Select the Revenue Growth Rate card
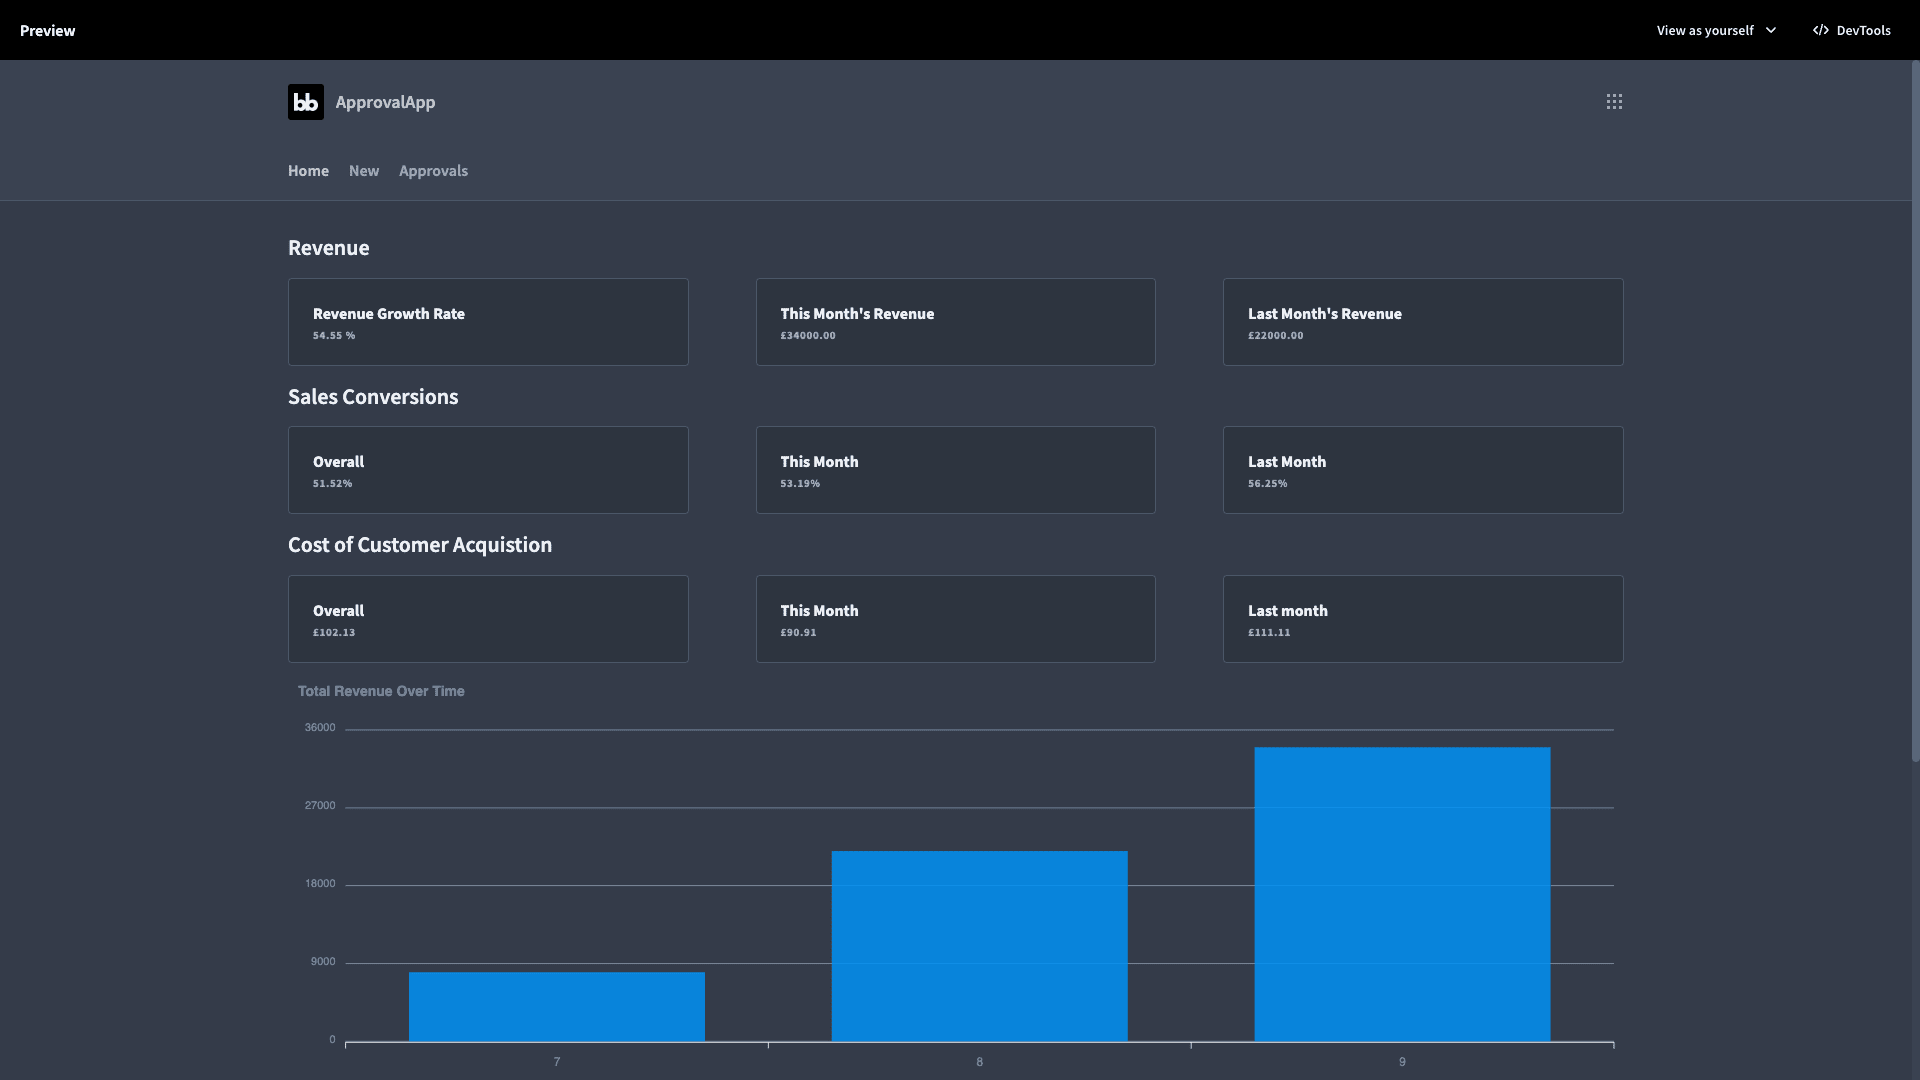This screenshot has width=1920, height=1080. [488, 322]
